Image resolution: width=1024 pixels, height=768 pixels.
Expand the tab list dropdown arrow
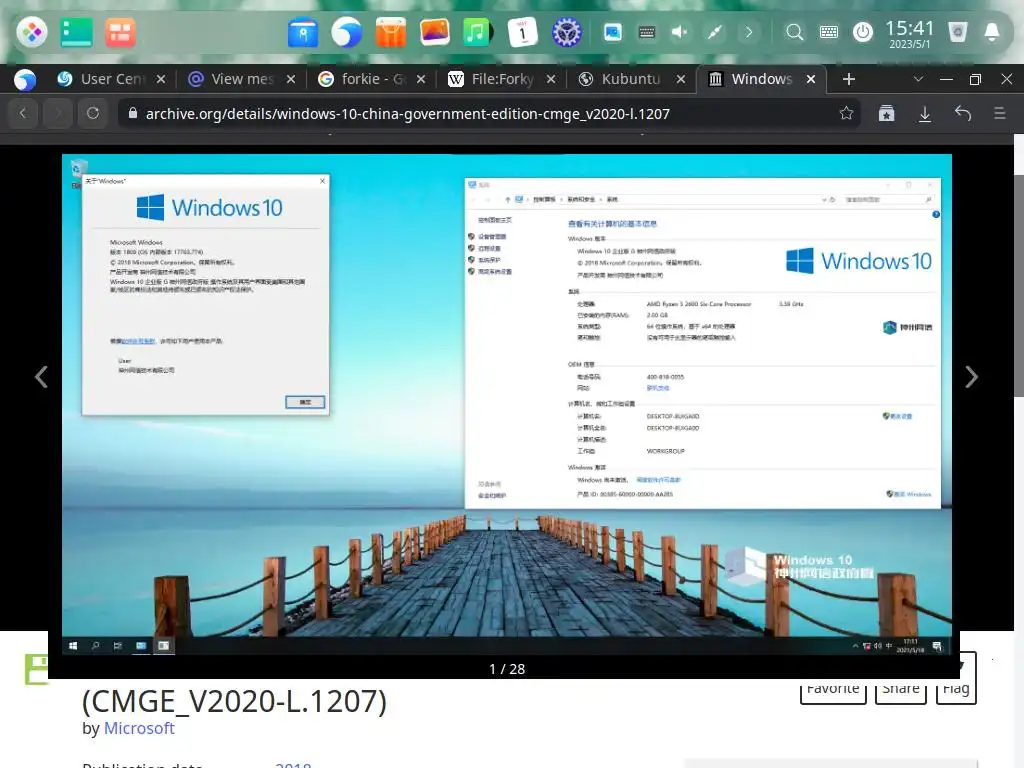pyautogui.click(x=918, y=79)
